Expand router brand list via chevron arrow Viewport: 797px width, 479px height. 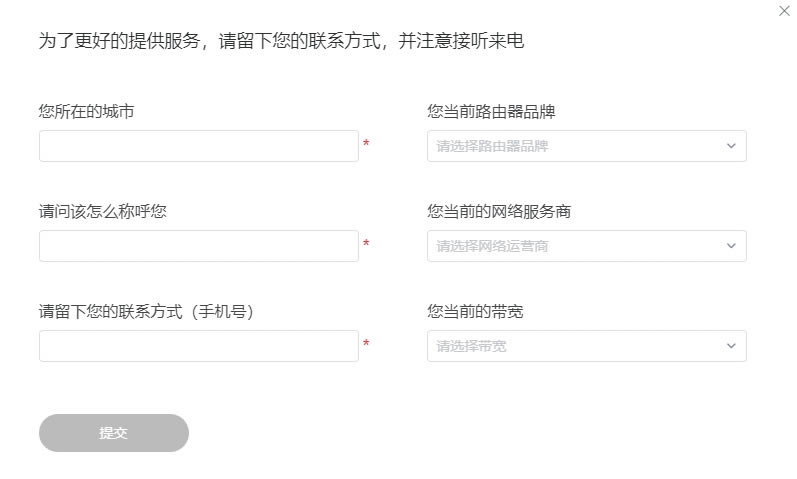coord(731,146)
